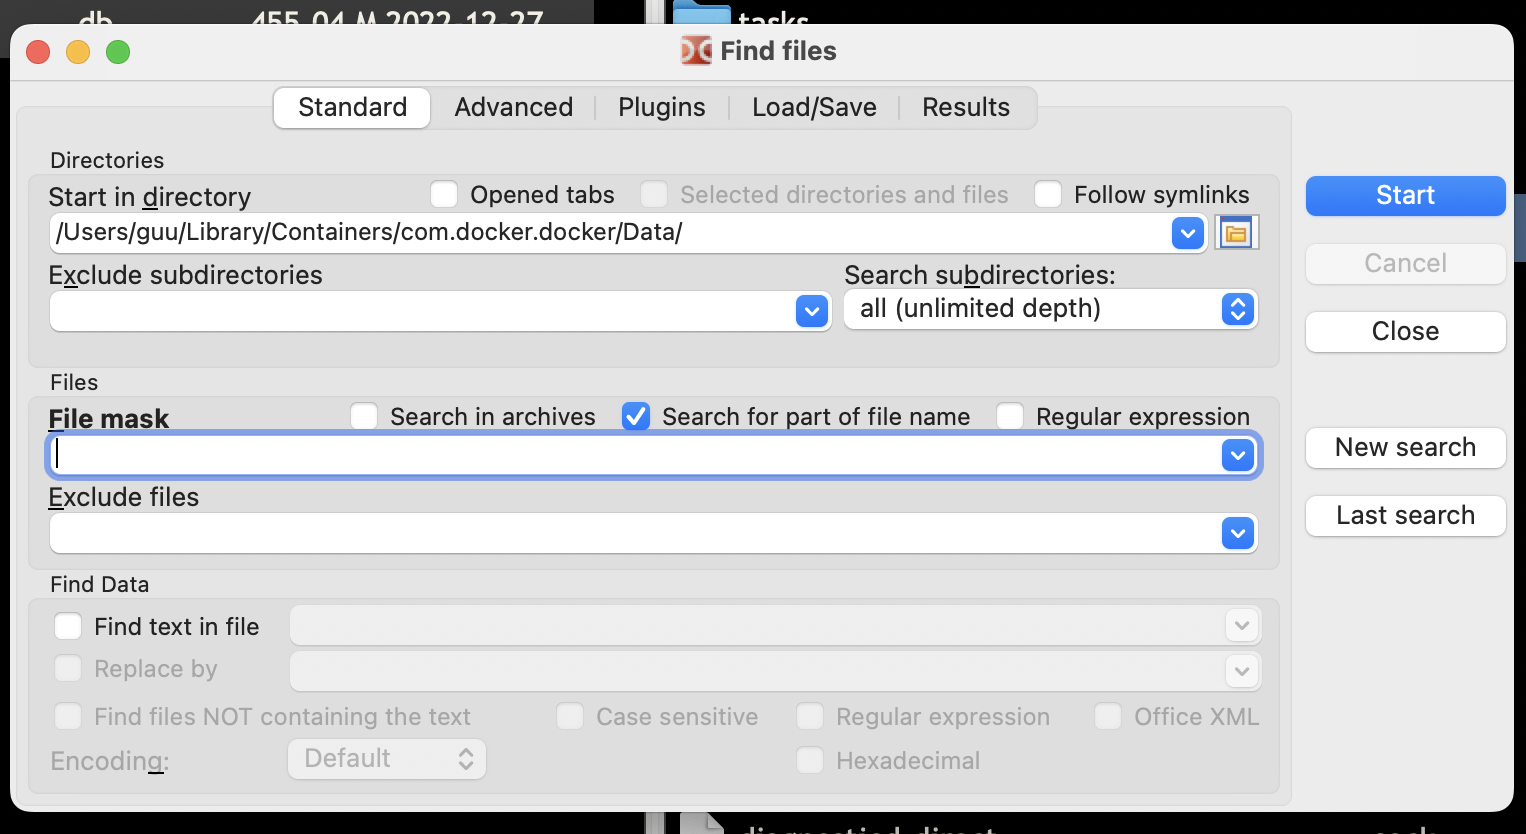
Task: Expand the Start in directory history dropdown
Action: click(1187, 234)
